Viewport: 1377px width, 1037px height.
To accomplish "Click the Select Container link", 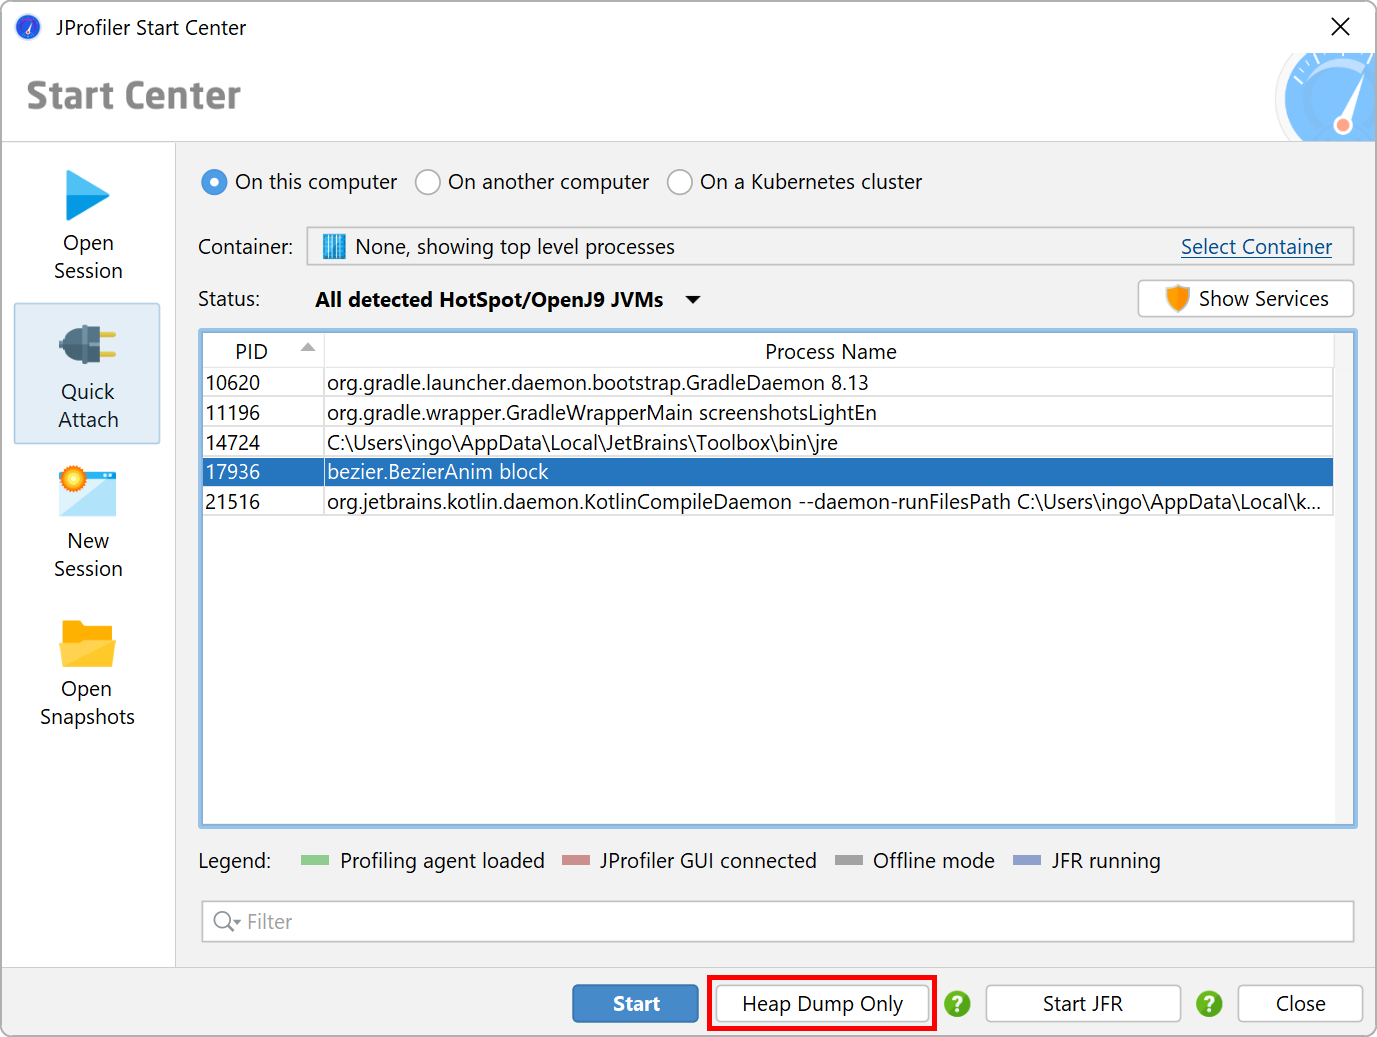I will click(x=1256, y=246).
